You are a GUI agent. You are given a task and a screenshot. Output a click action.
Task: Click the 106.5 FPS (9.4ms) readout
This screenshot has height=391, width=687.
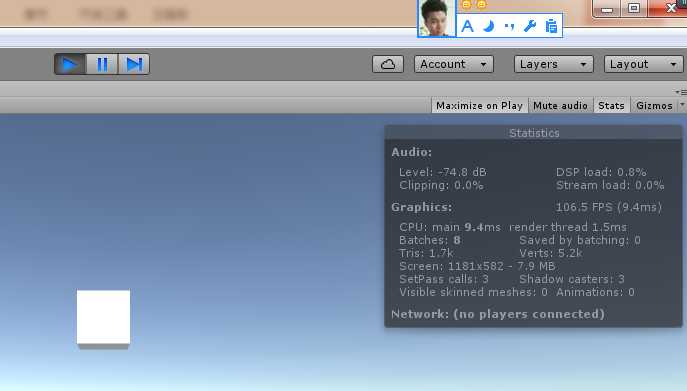(x=609, y=207)
